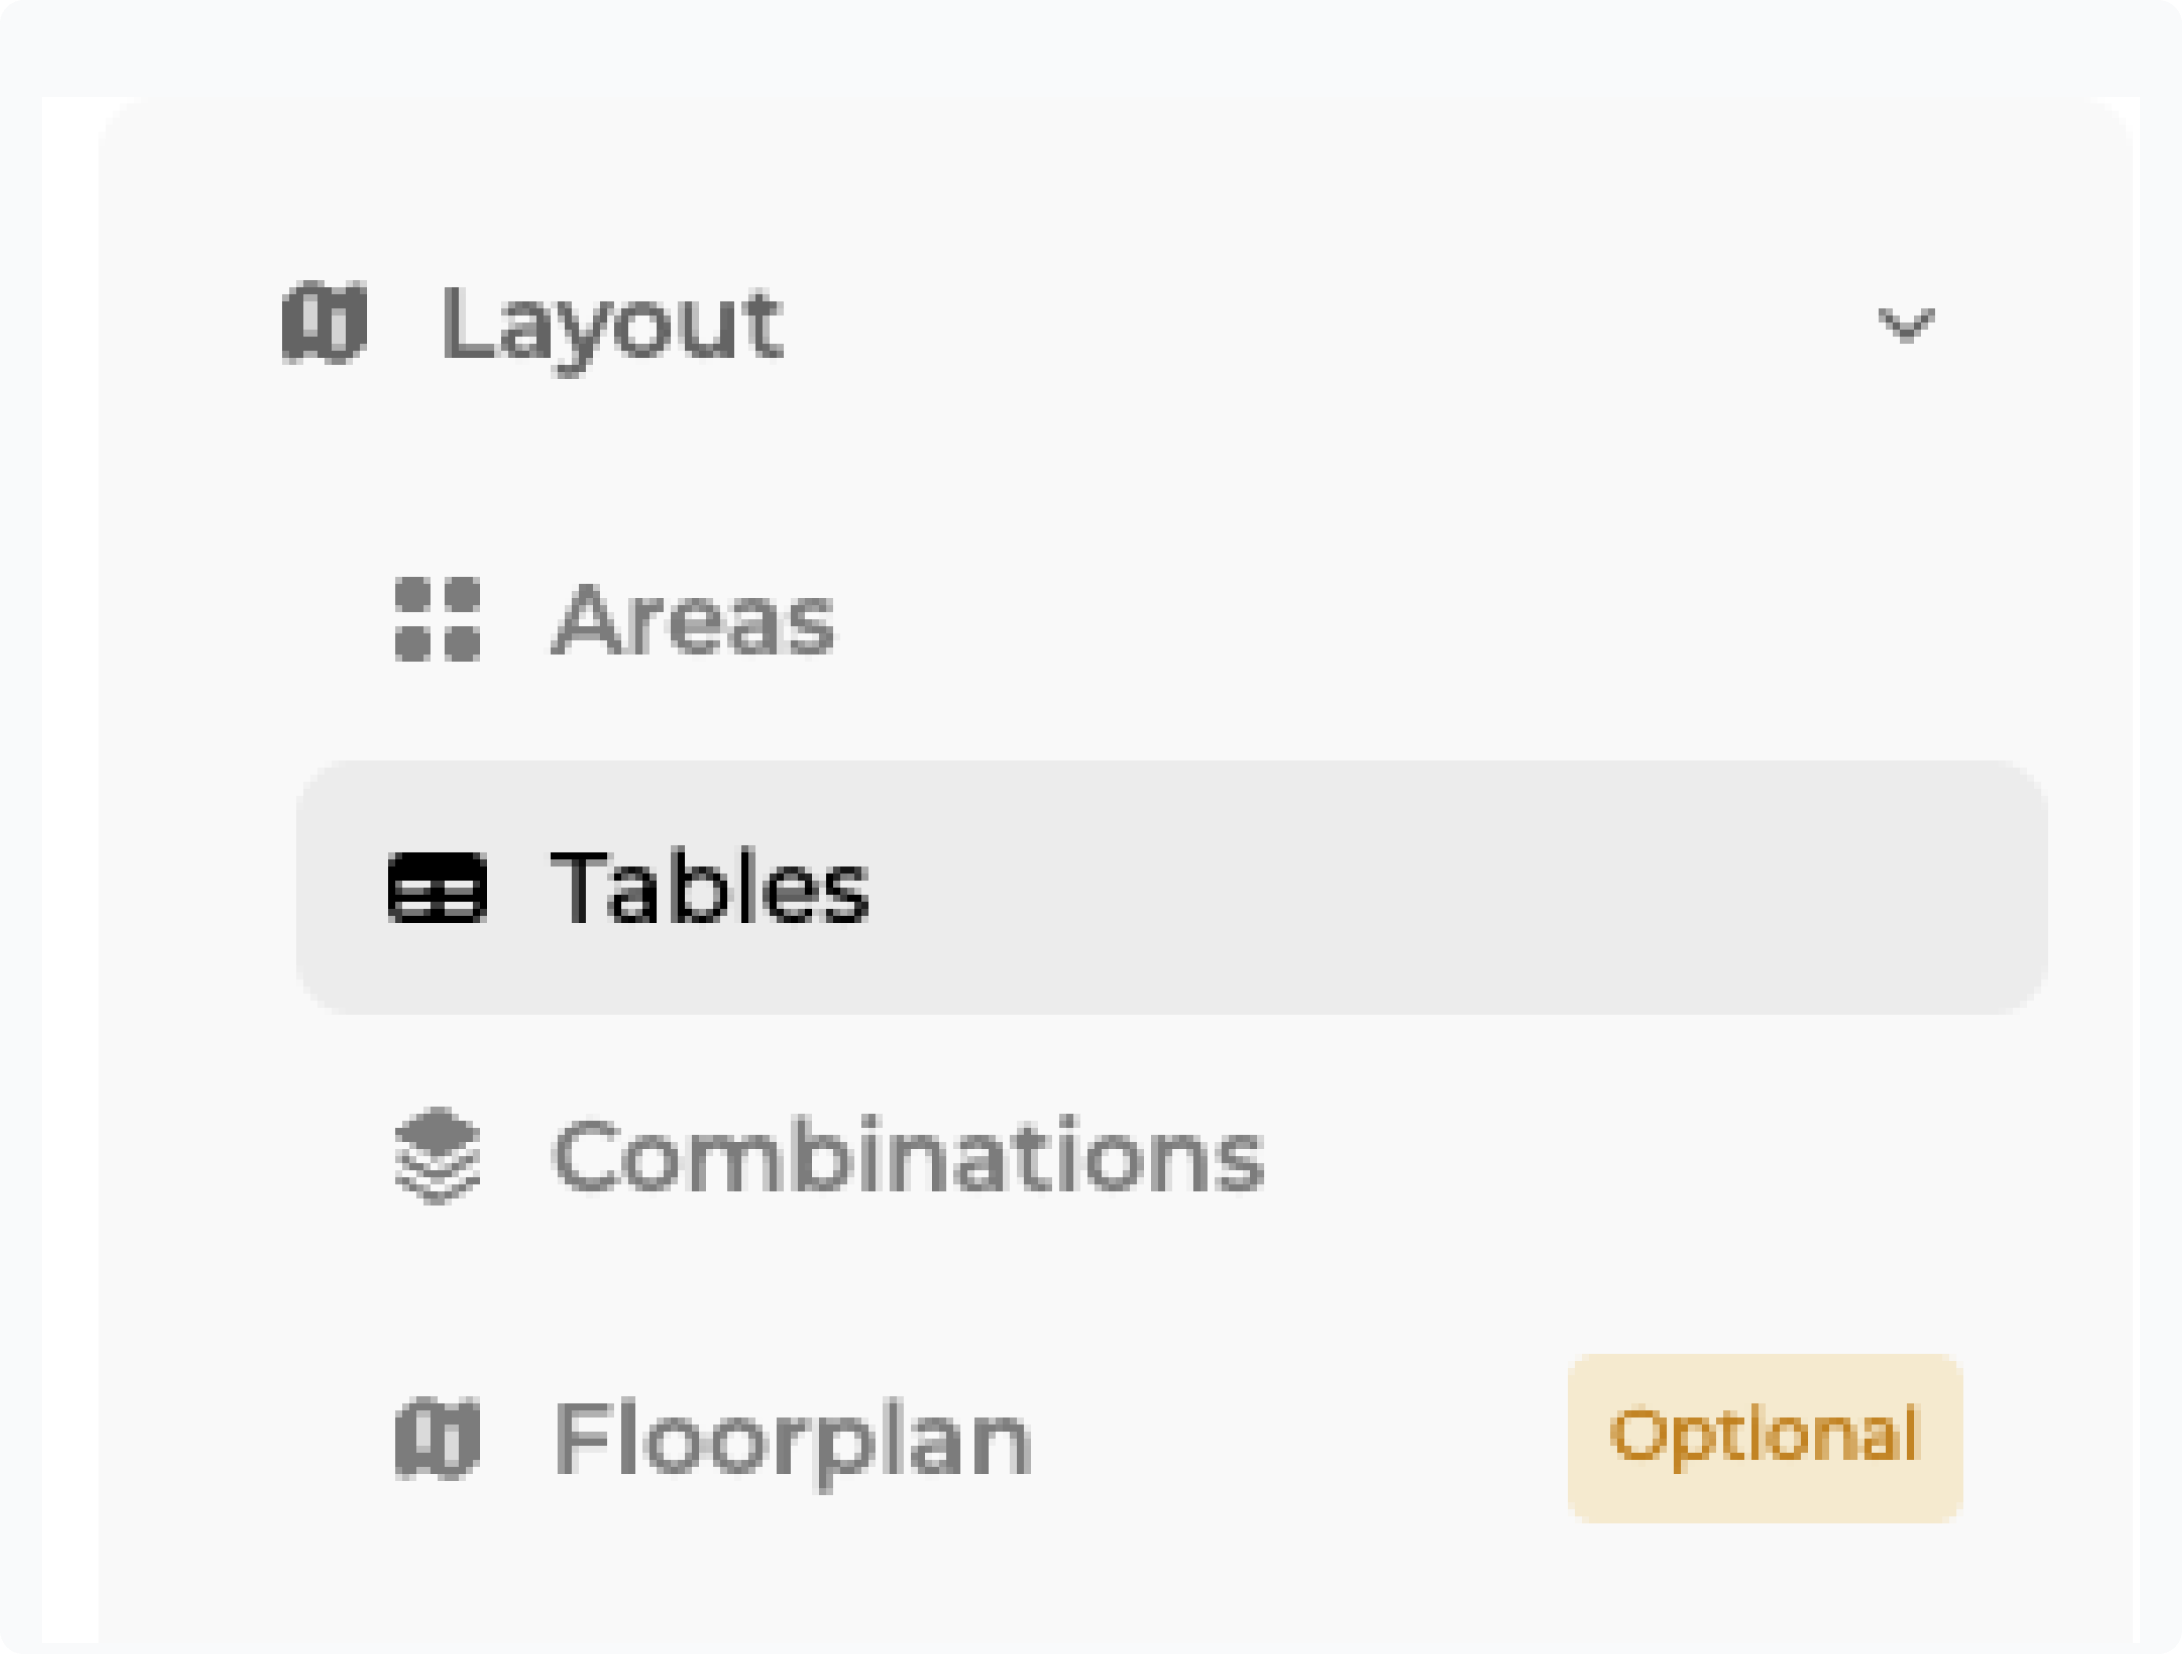The image size is (2182, 1654).
Task: Click the Combinations stacked layers icon
Action: click(437, 1156)
